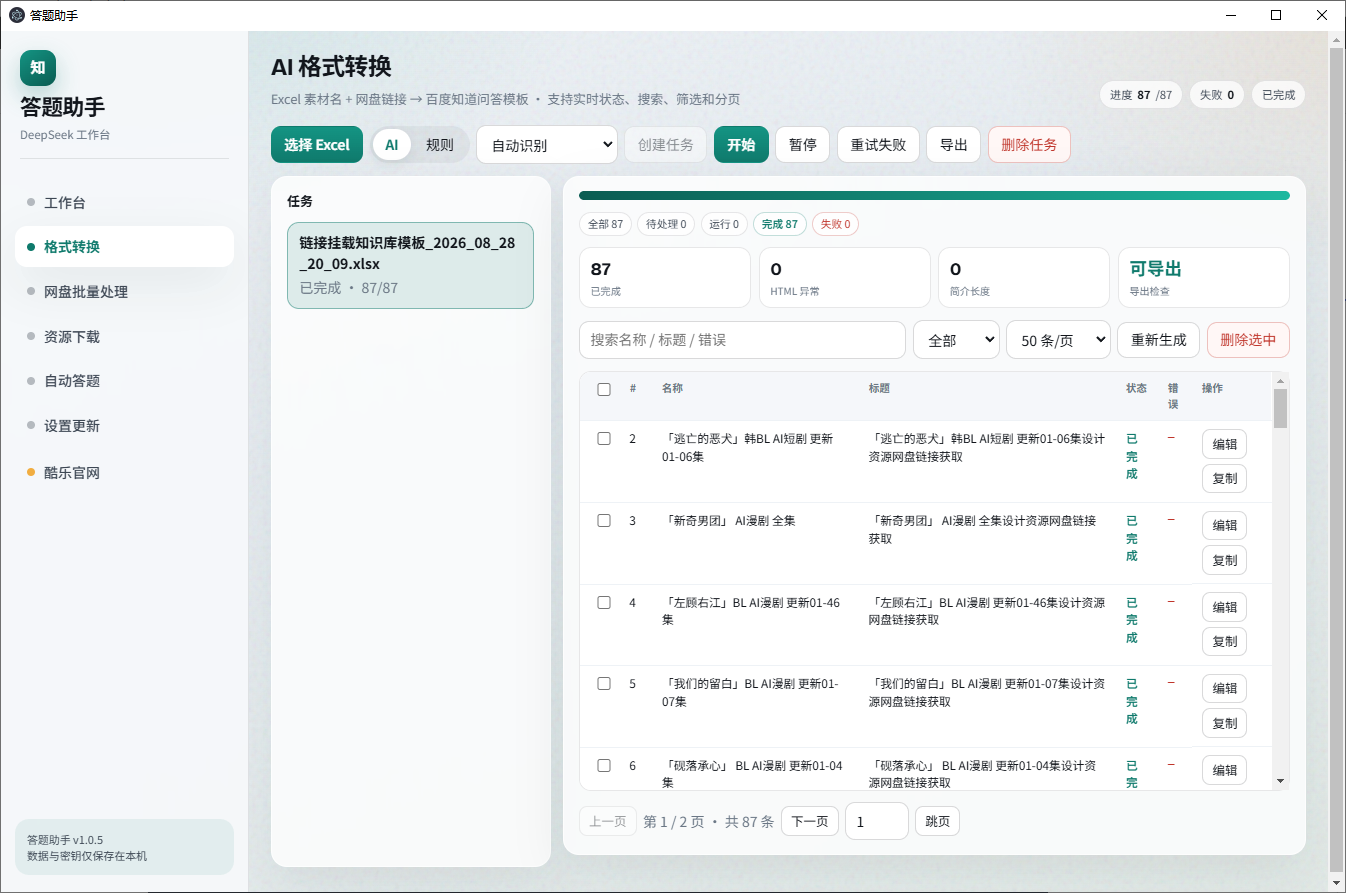
Task: Click the 重新生成 button
Action: click(x=1158, y=340)
